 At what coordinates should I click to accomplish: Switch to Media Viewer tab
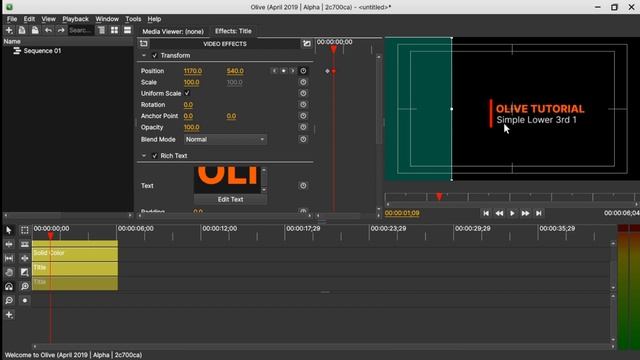pos(173,31)
